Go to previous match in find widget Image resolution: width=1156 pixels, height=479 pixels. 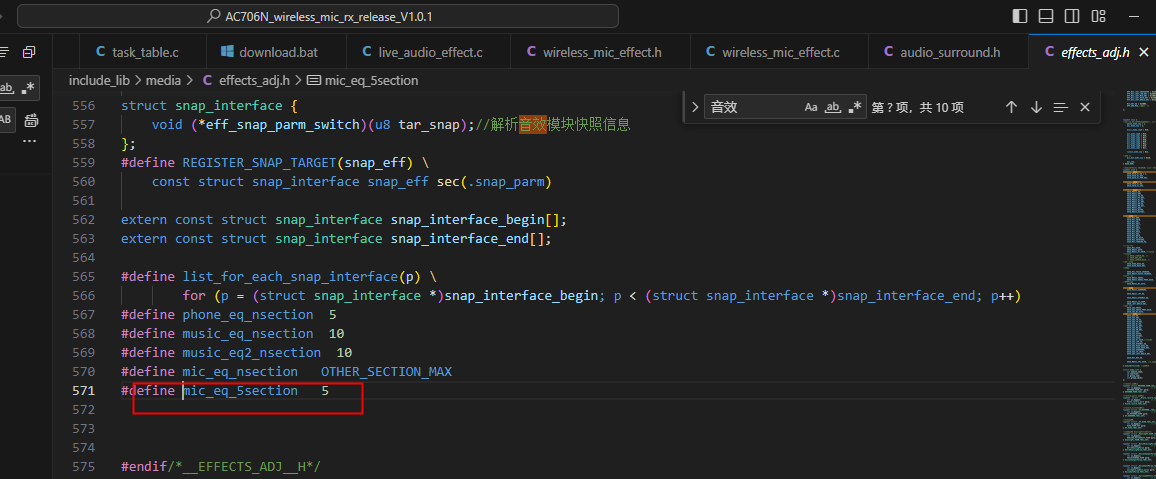1012,107
